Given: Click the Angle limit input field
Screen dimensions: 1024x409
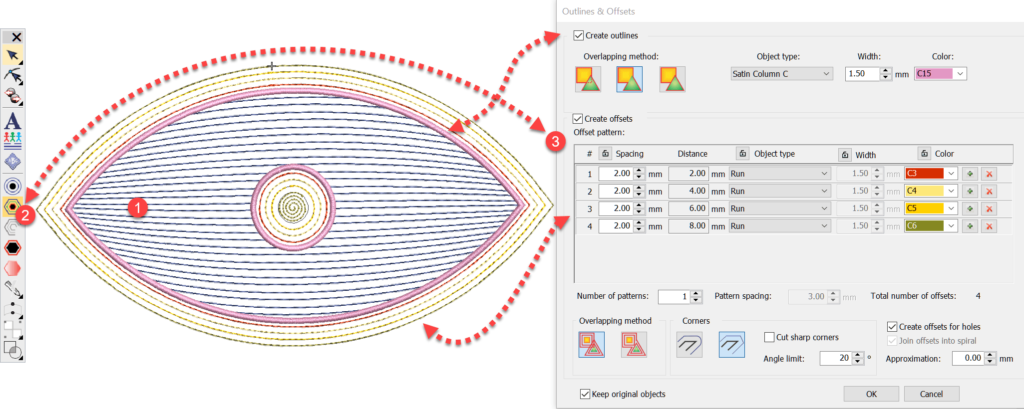Looking at the screenshot, I should pos(835,357).
